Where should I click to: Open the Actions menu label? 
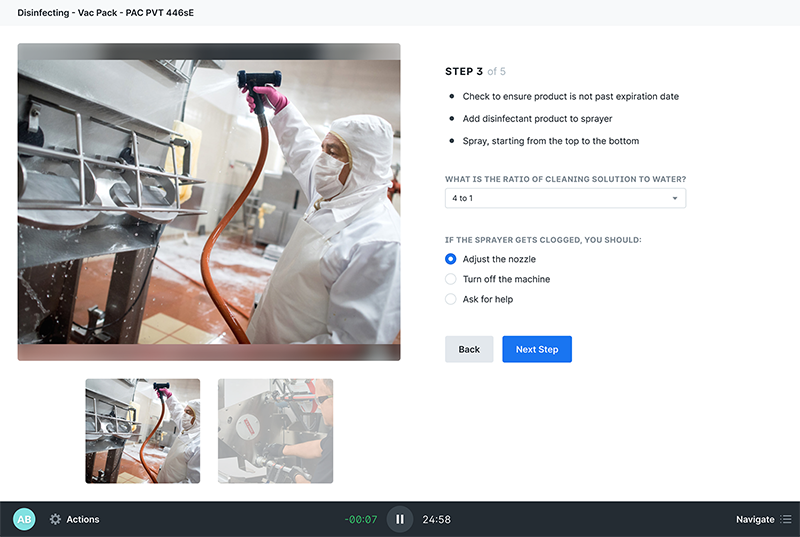tap(83, 519)
